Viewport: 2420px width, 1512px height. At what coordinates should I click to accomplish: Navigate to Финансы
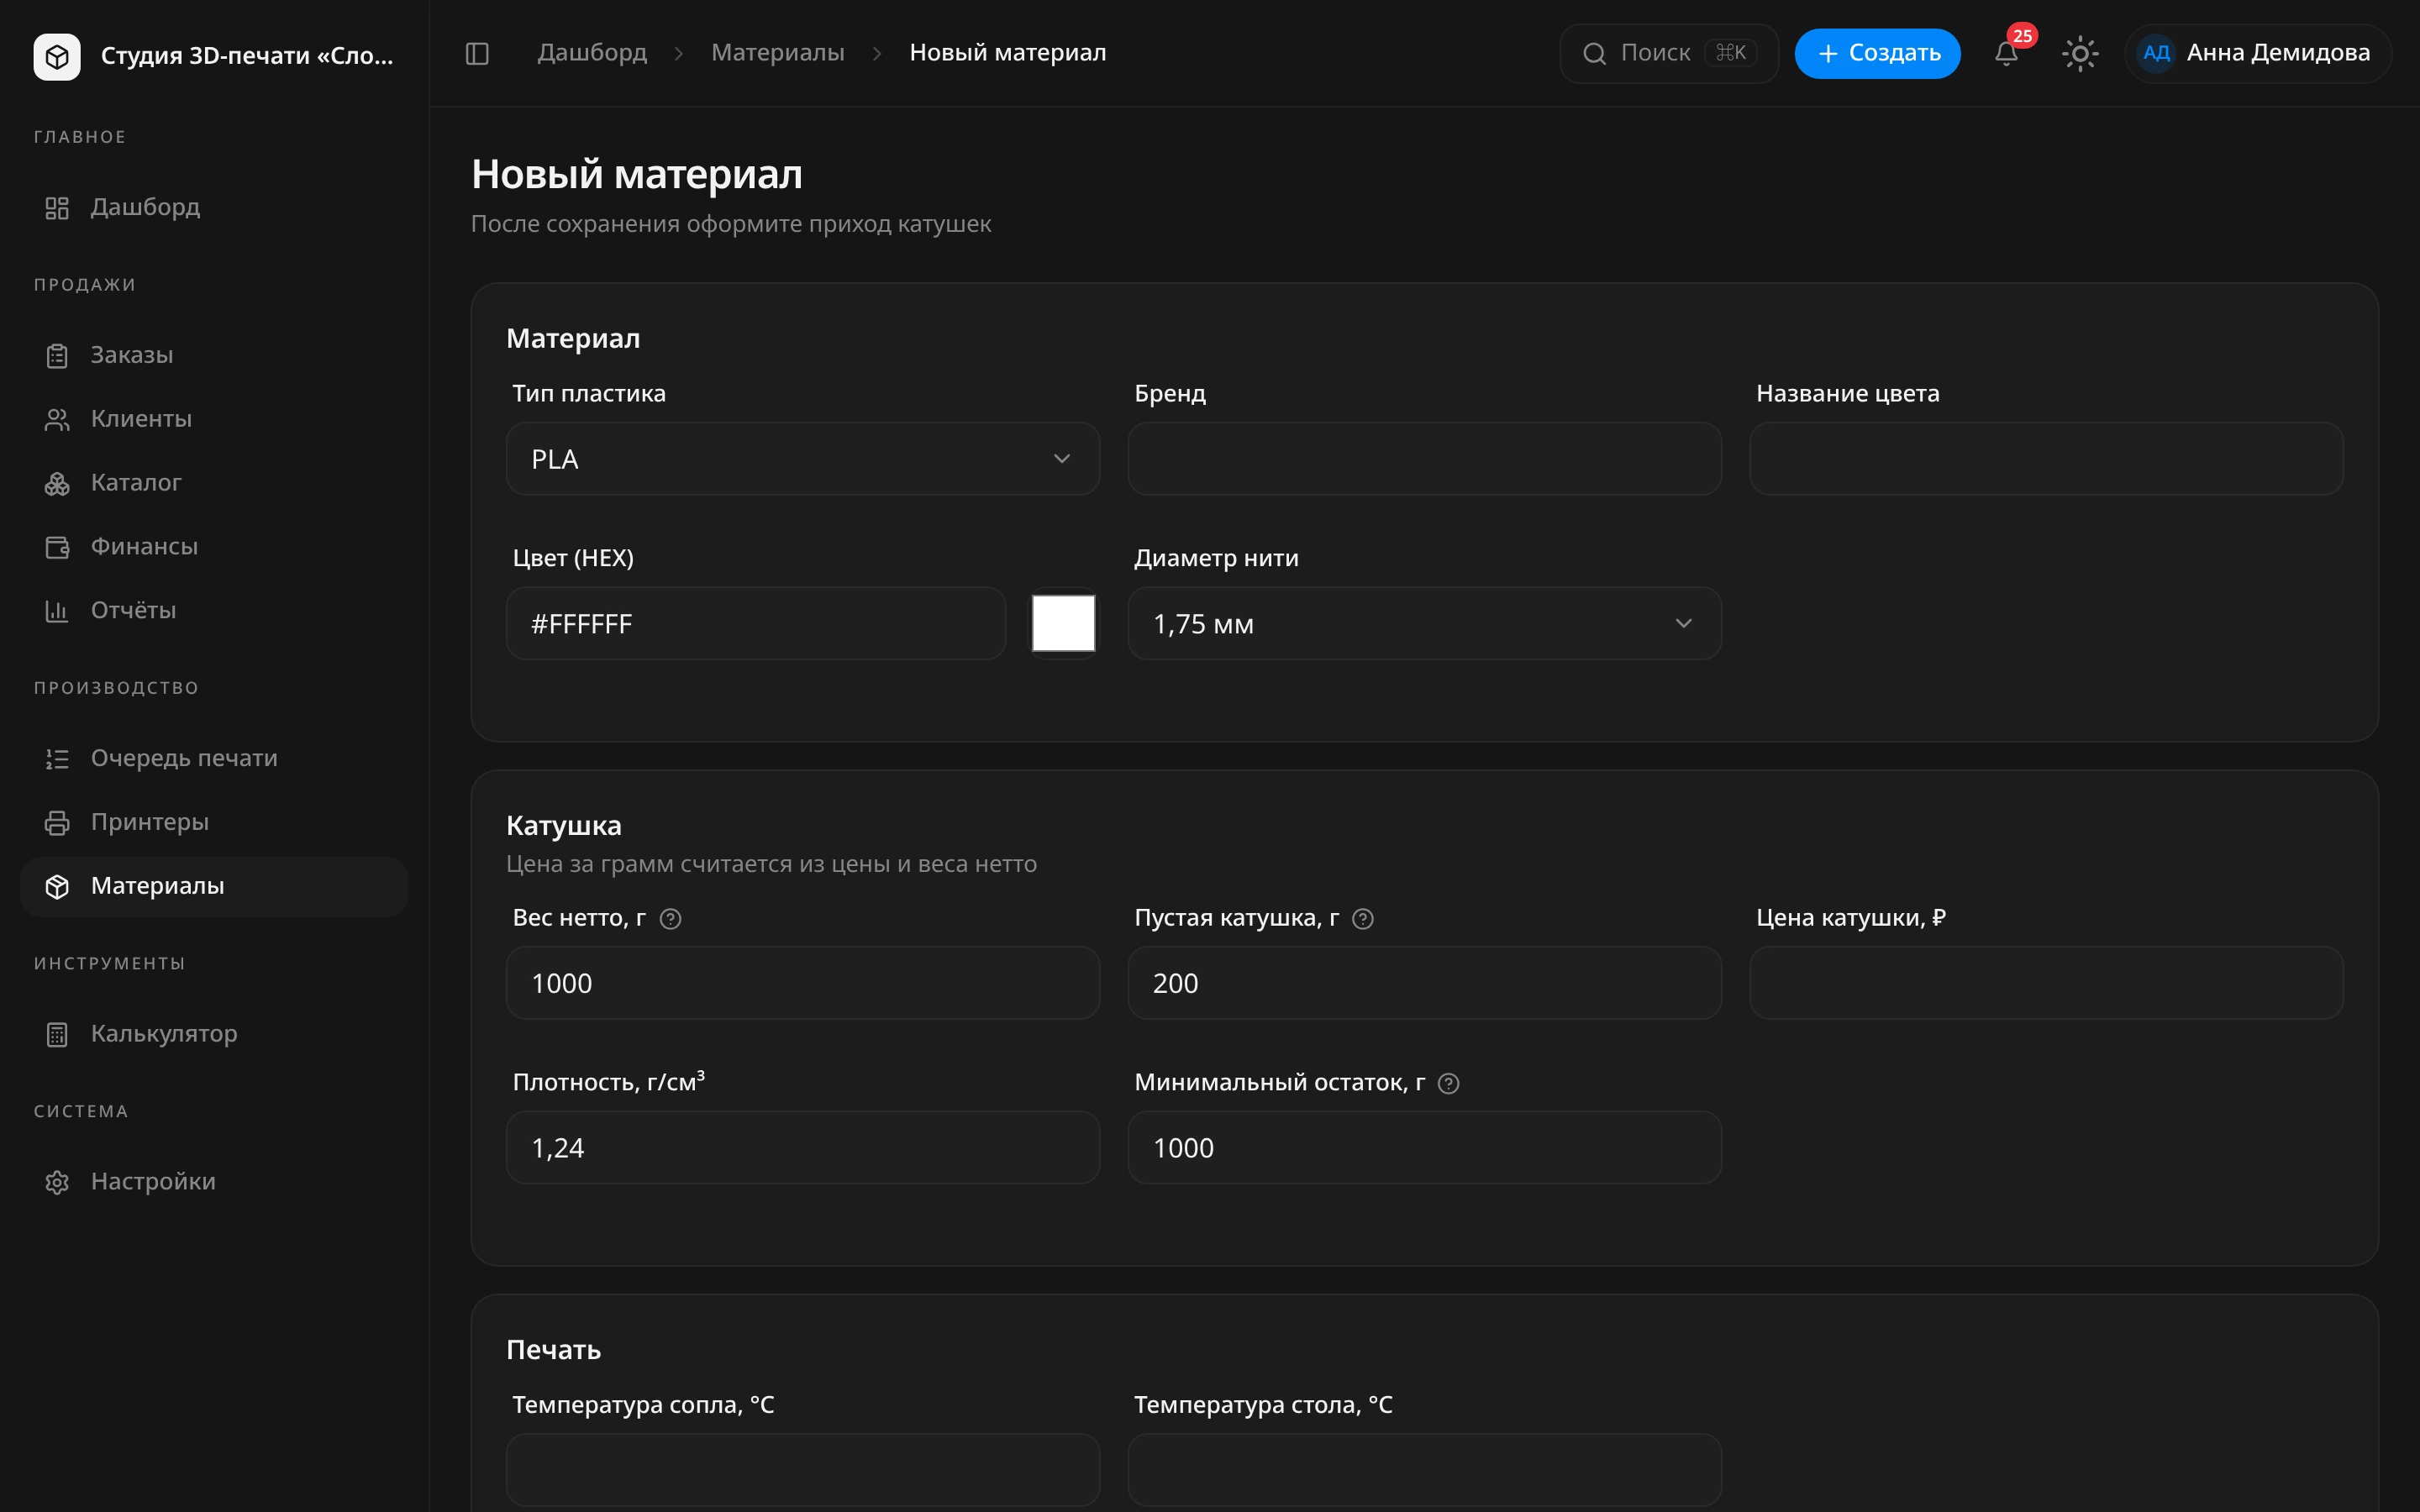(214, 547)
